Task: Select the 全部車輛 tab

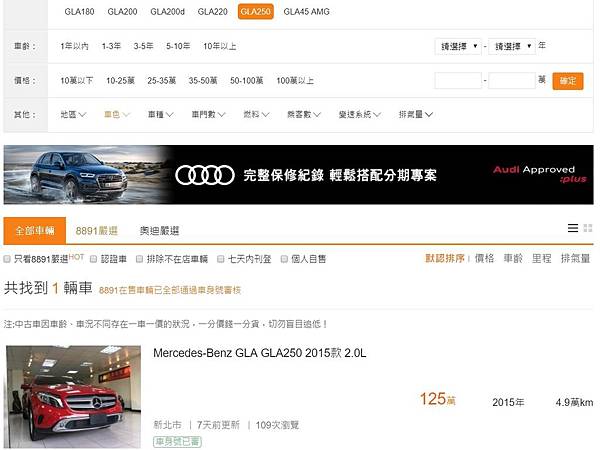Action: [x=35, y=231]
